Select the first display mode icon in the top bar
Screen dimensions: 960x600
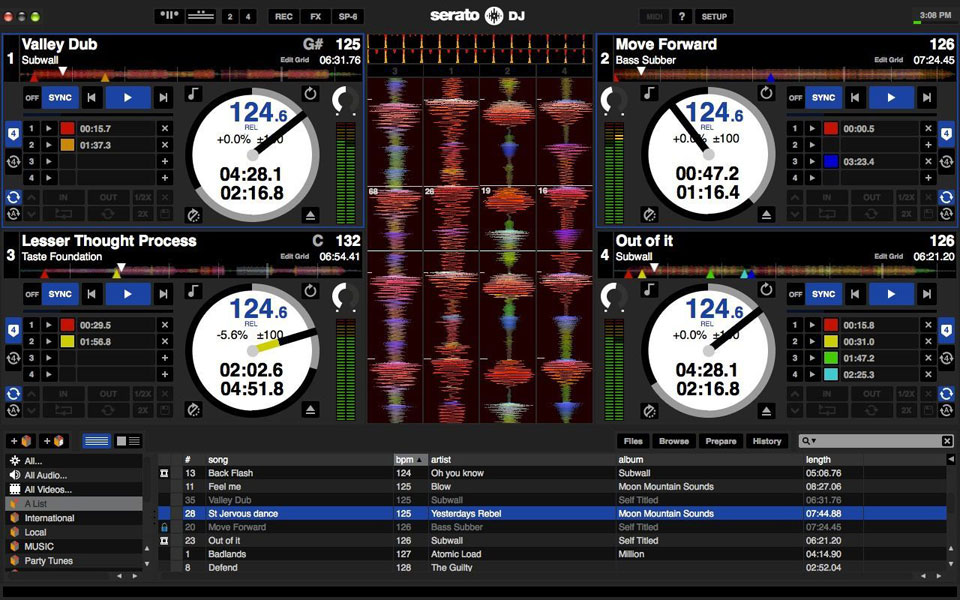click(x=169, y=16)
